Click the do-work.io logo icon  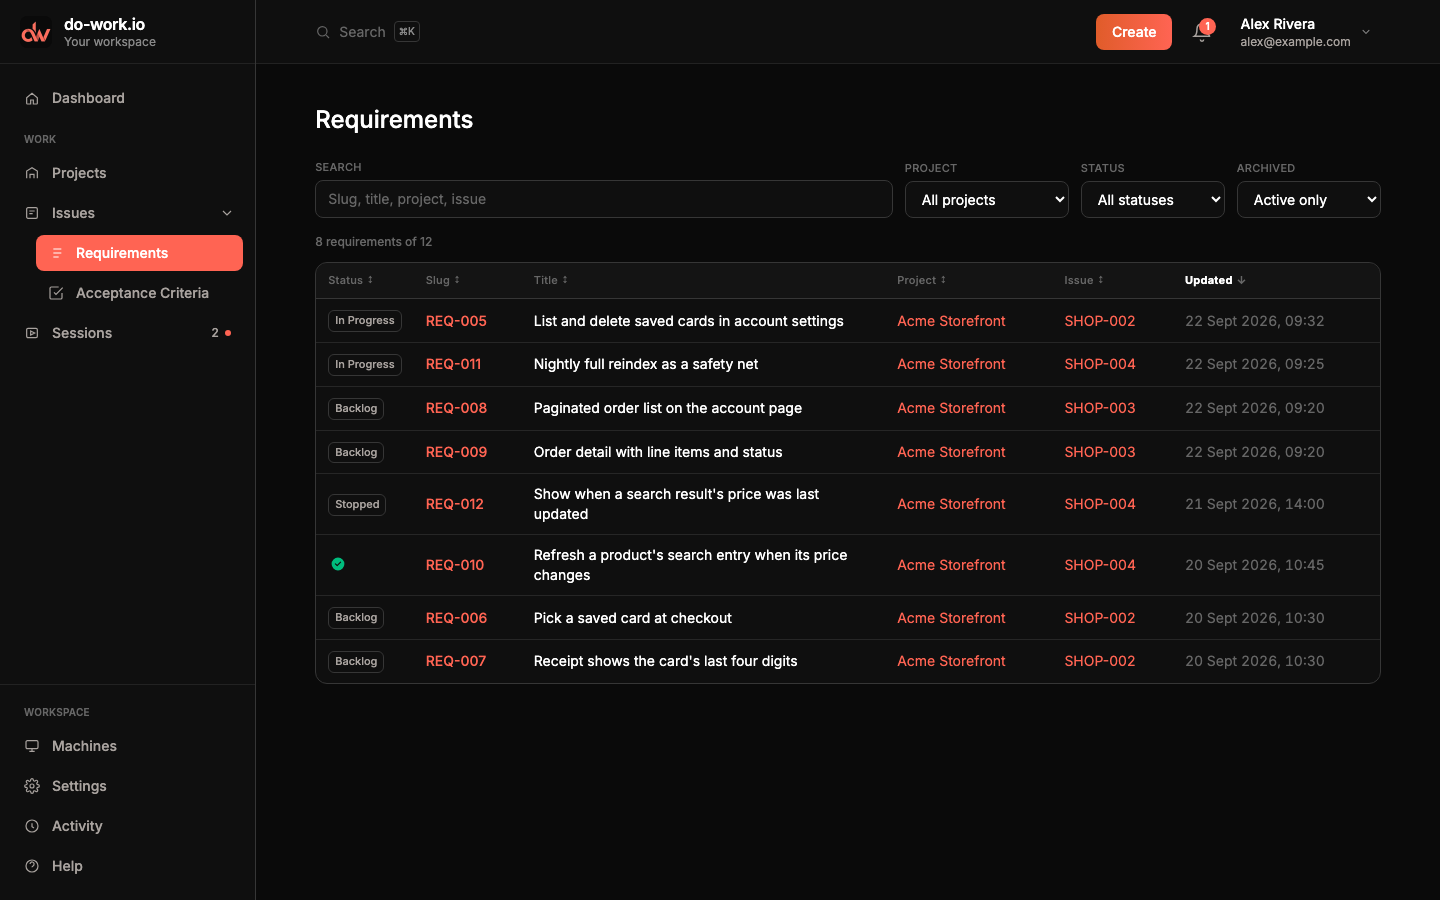(36, 32)
